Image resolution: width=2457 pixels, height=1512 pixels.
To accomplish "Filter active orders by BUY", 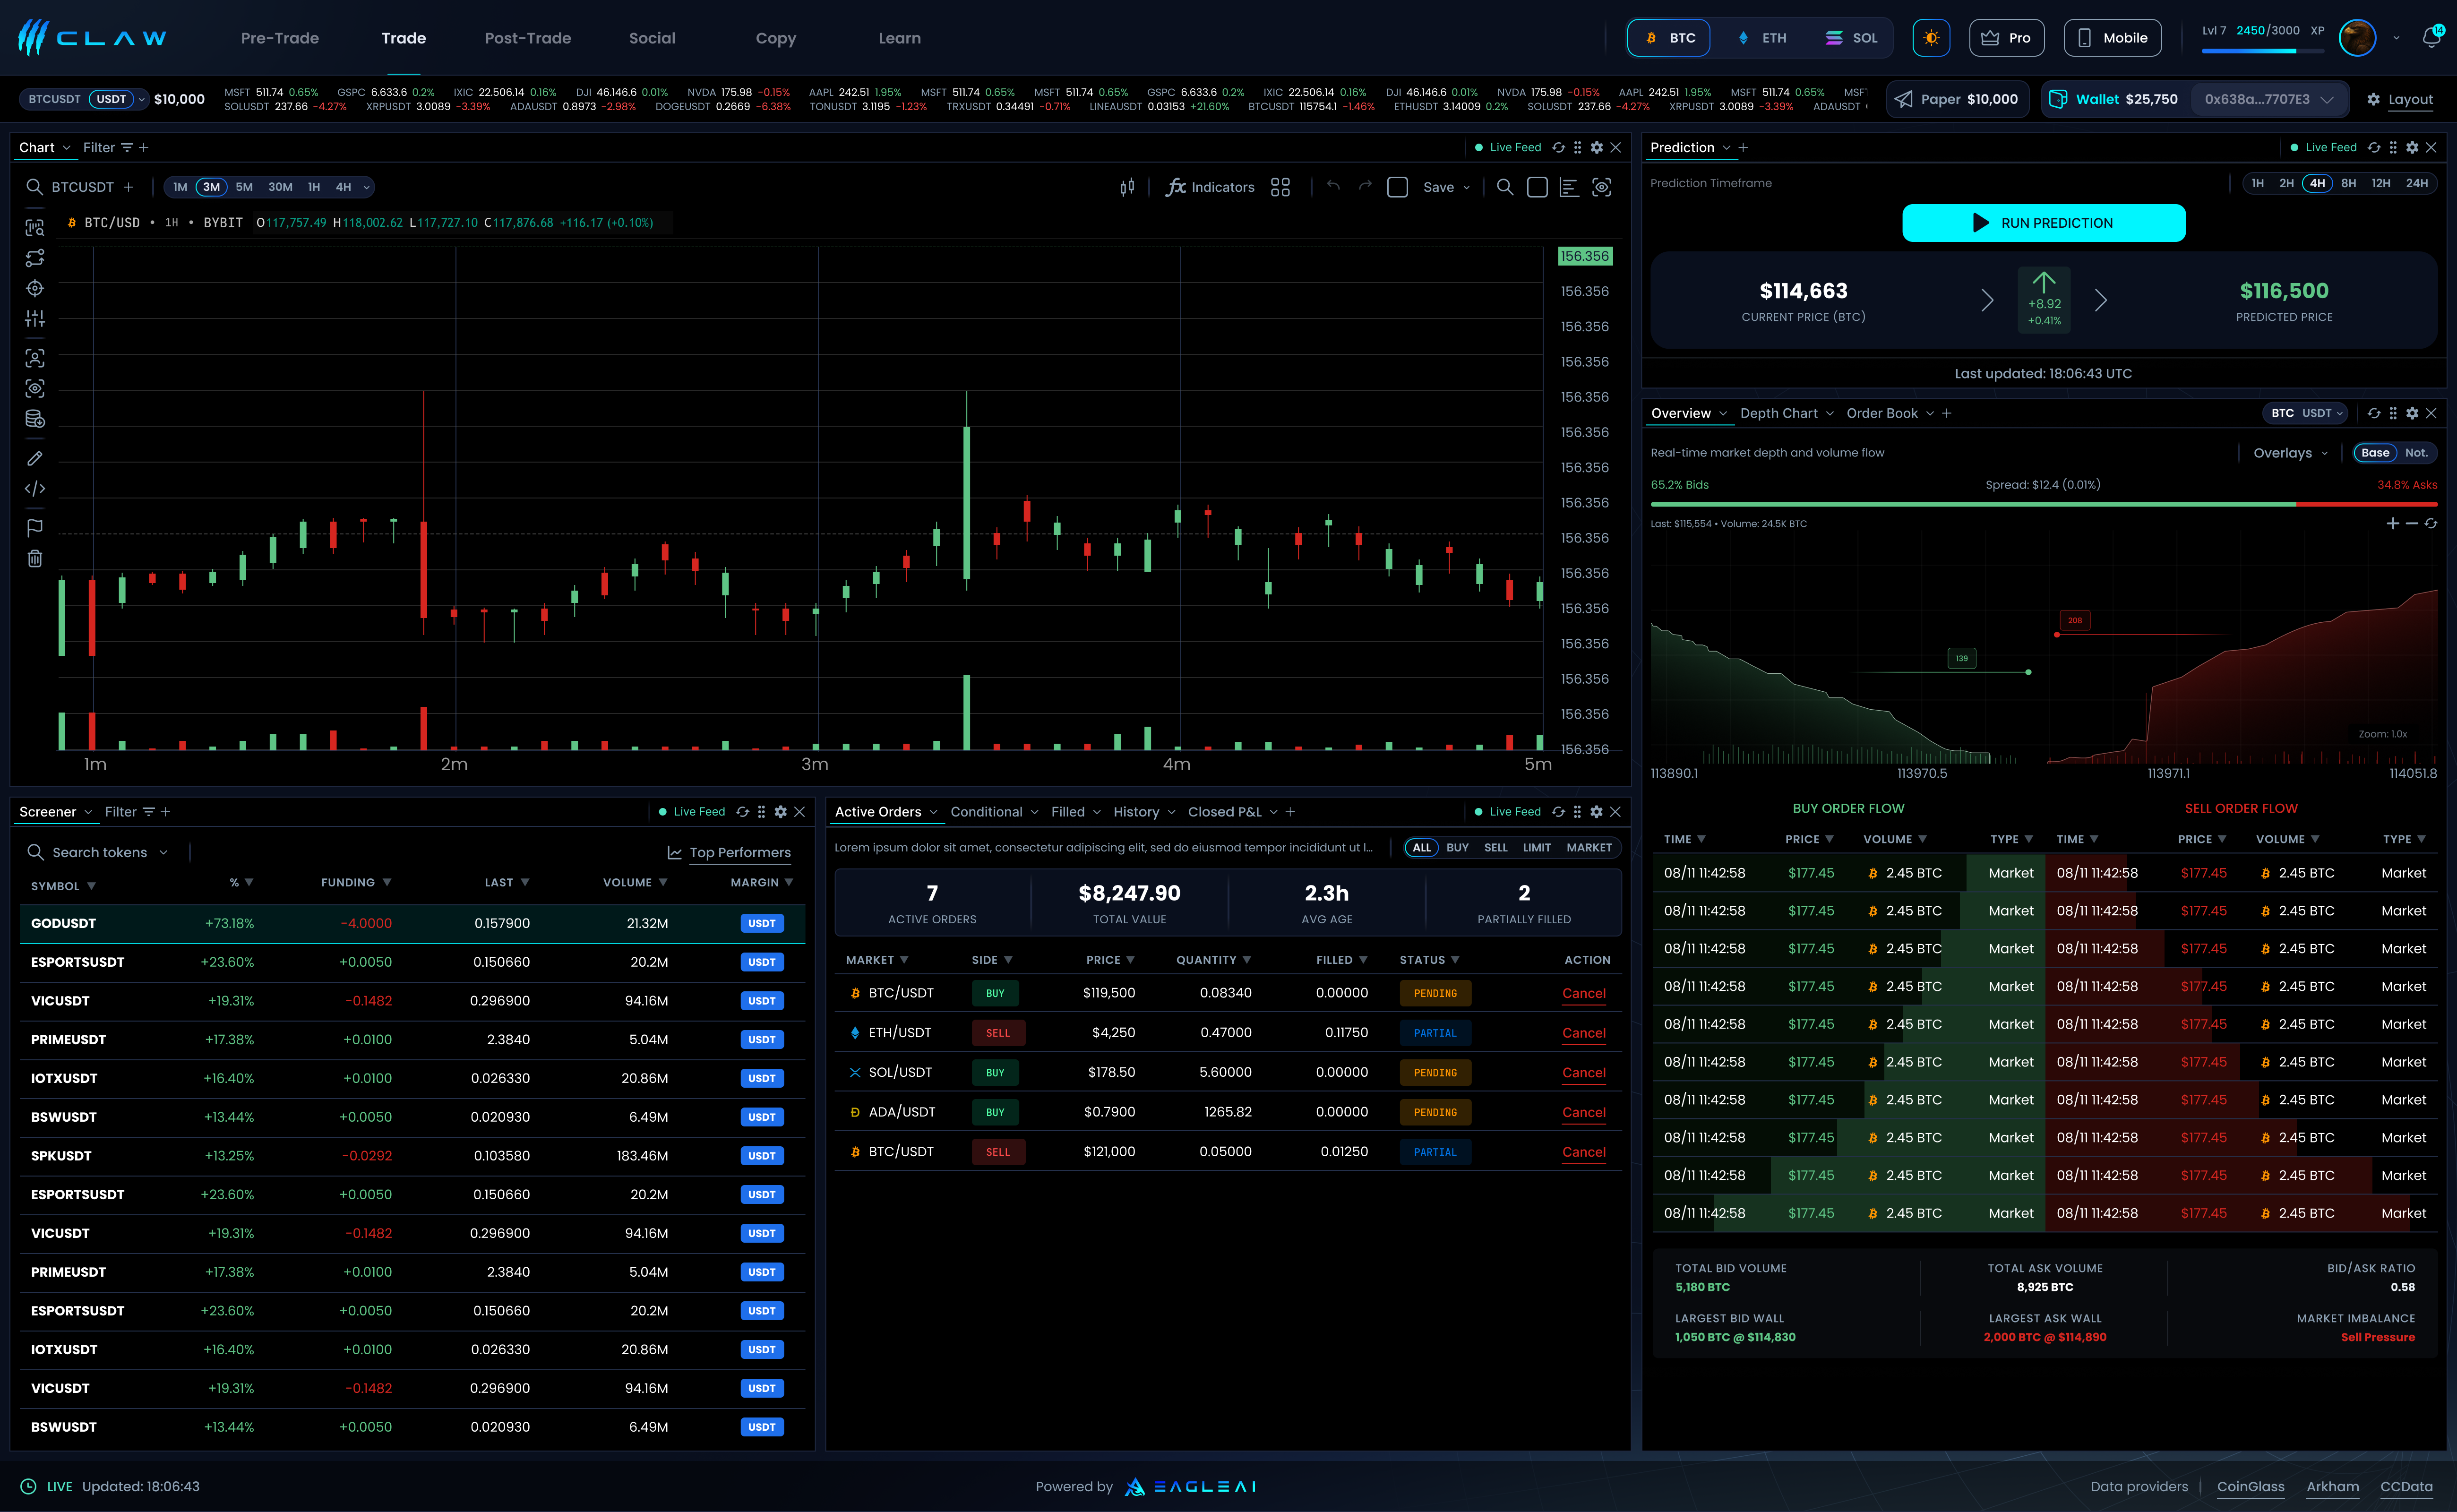I will [x=1457, y=848].
